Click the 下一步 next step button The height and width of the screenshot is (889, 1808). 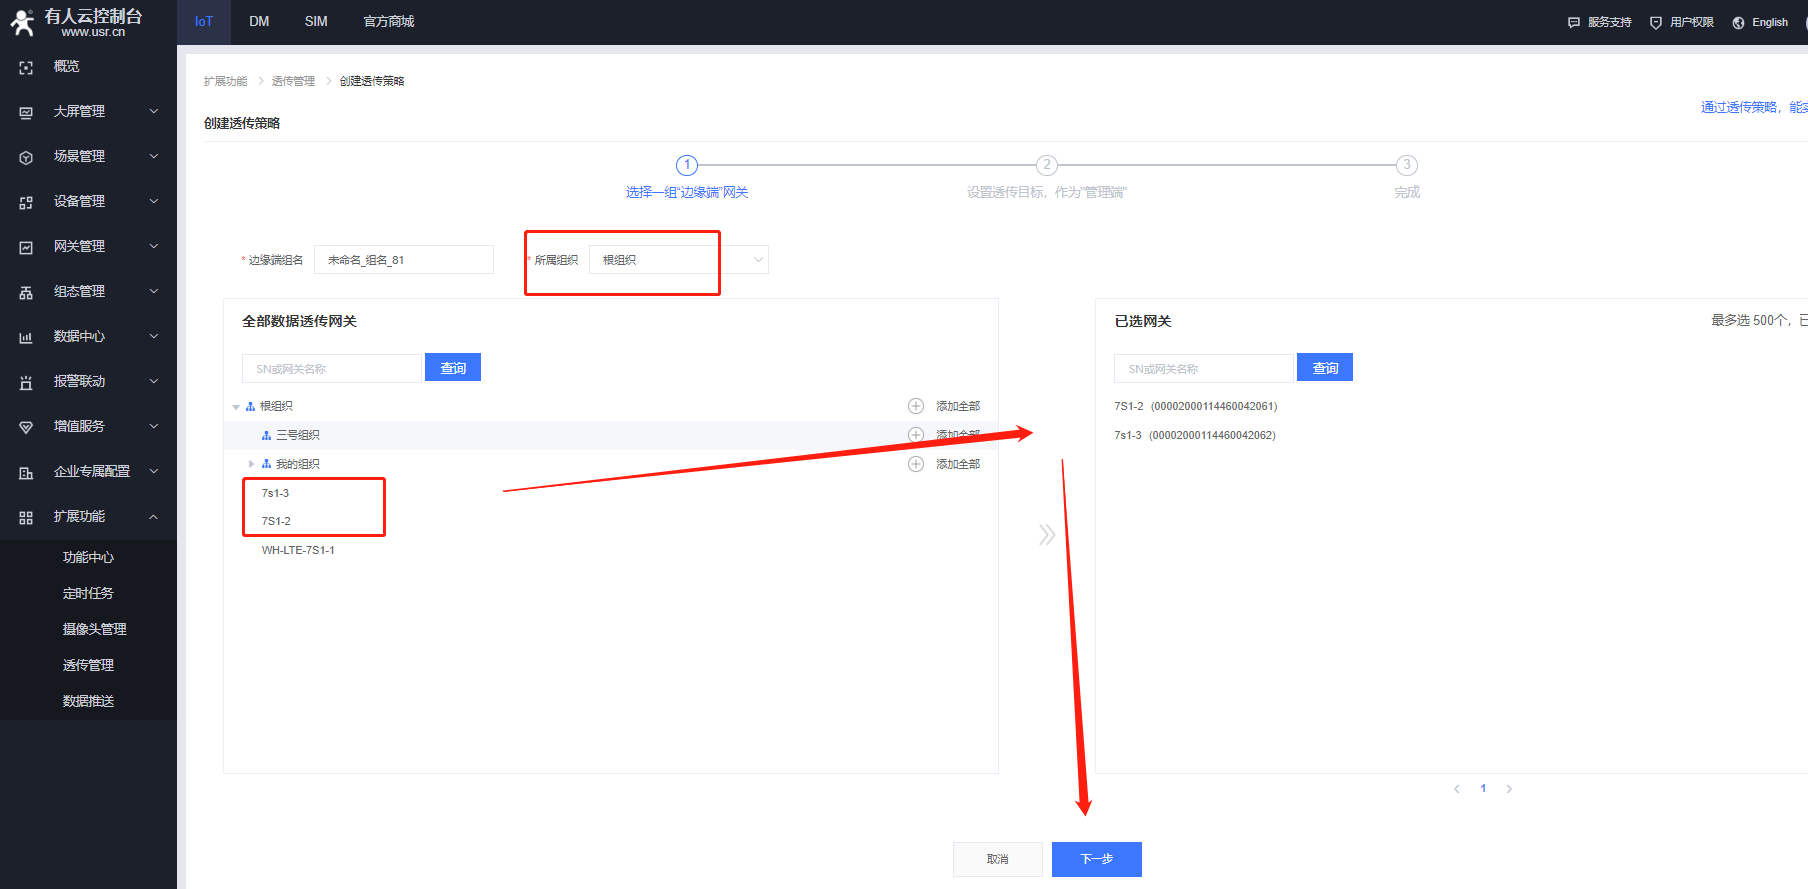[1097, 859]
